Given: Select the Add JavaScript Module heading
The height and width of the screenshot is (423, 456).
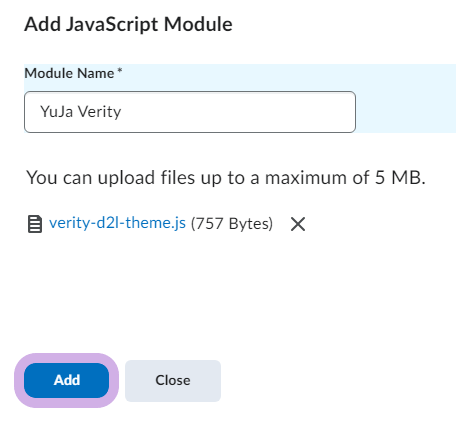Looking at the screenshot, I should (128, 24).
